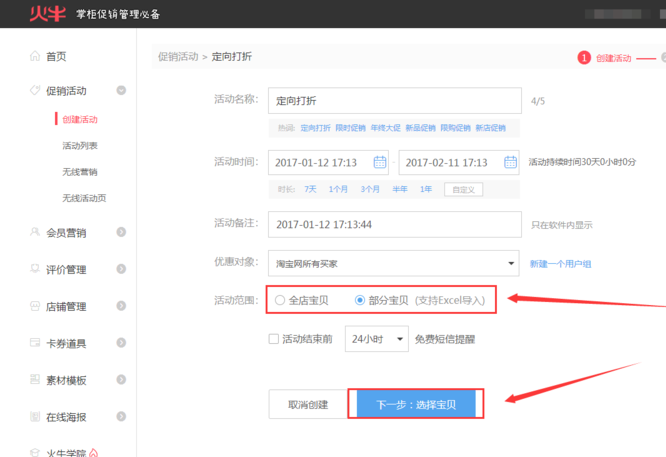Choose the 限购促销 hot word
The image size is (666, 457).
455,128
